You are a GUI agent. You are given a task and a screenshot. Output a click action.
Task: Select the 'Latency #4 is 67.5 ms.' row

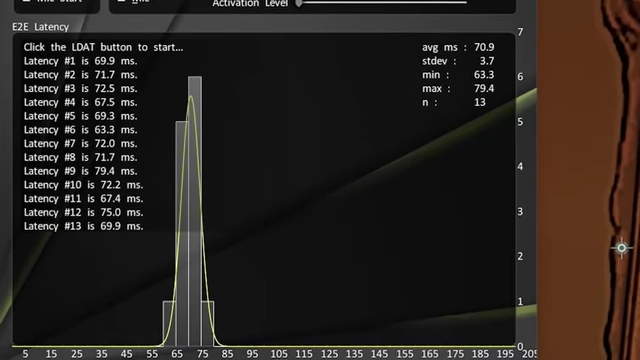(80, 102)
